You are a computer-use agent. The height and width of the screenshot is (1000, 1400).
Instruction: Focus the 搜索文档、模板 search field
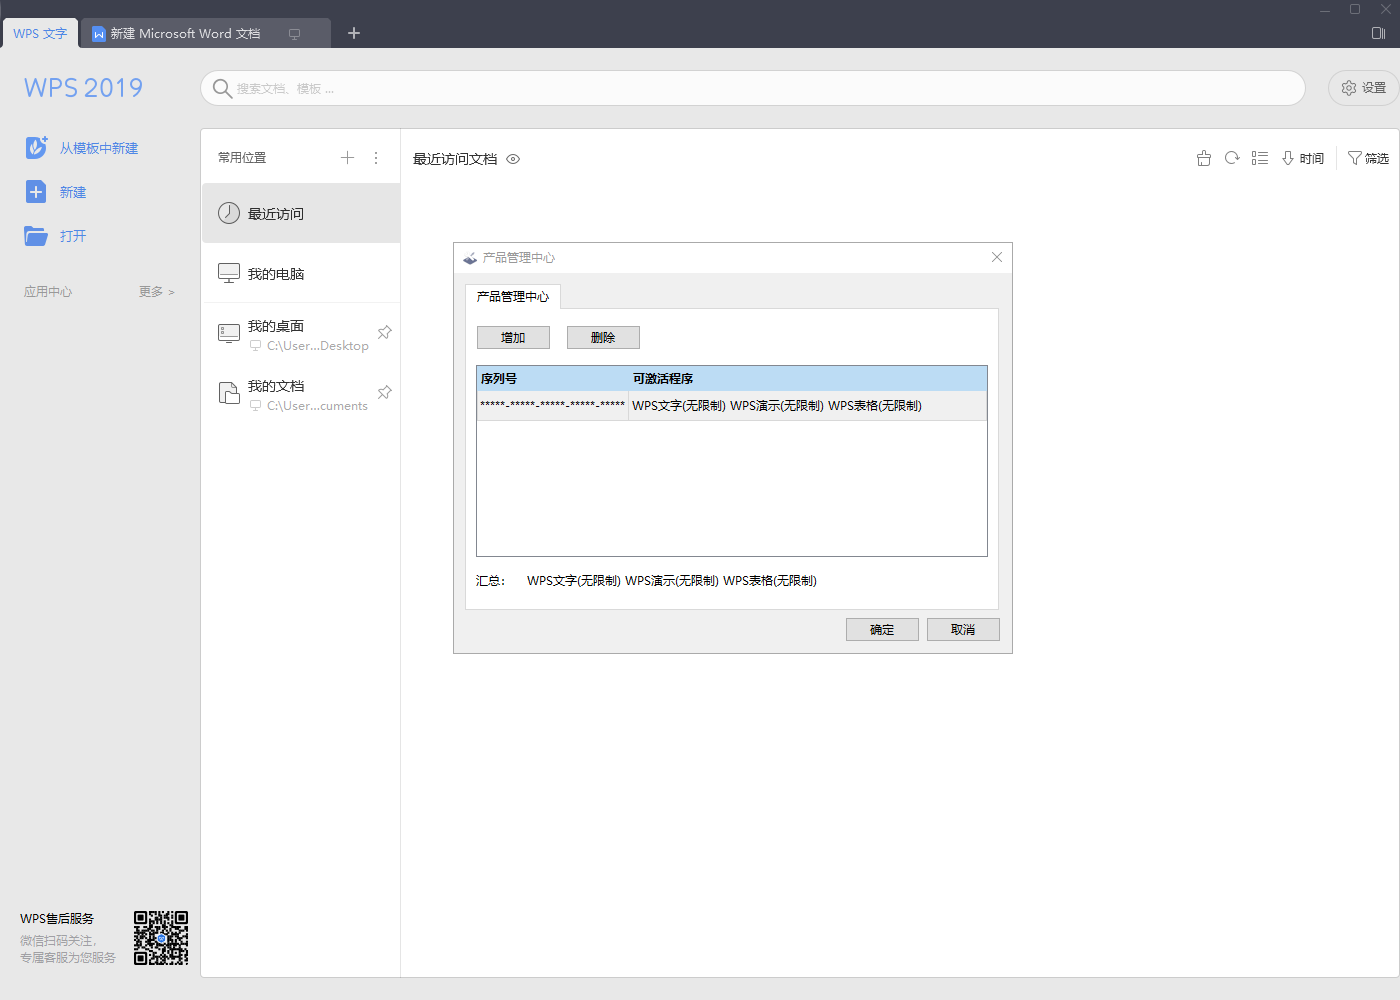pyautogui.click(x=752, y=88)
